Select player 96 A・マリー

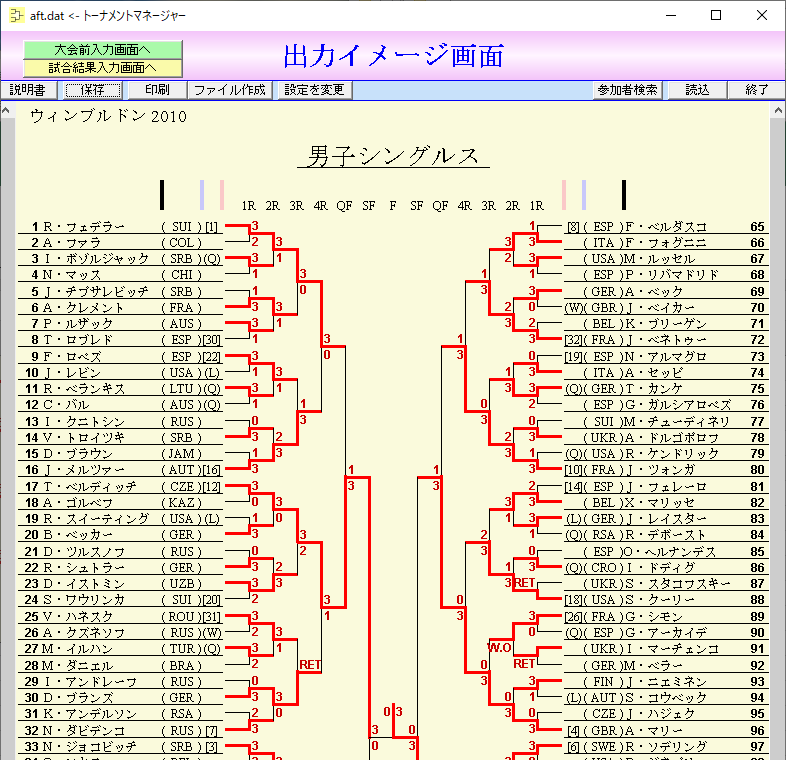[x=666, y=730]
